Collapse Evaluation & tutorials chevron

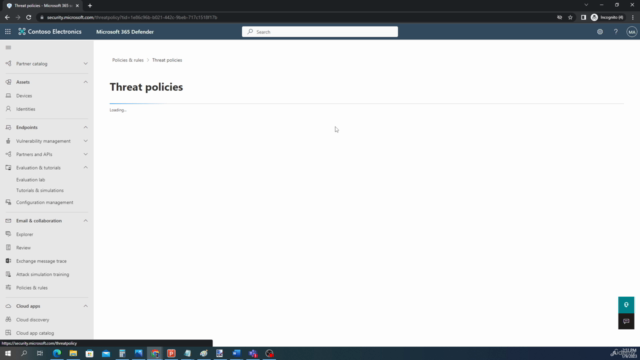(85, 167)
